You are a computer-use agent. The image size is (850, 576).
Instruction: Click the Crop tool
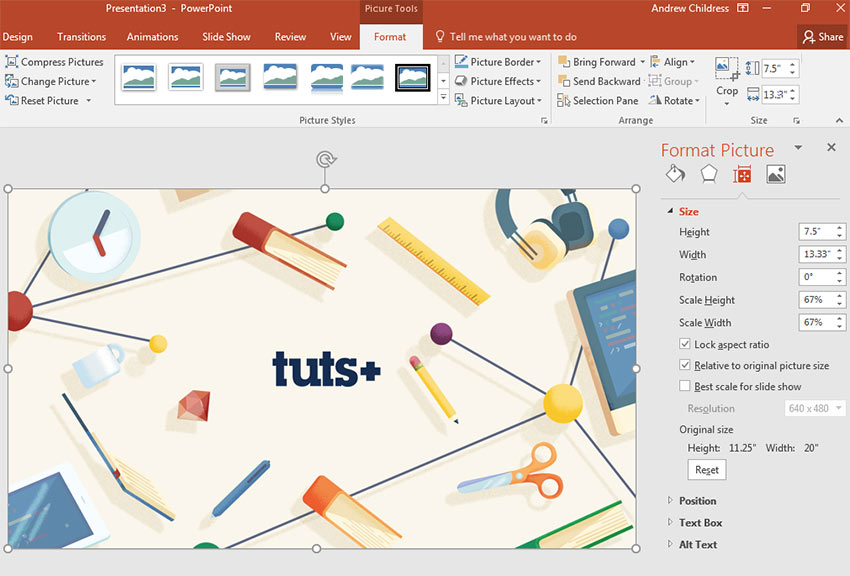point(727,80)
